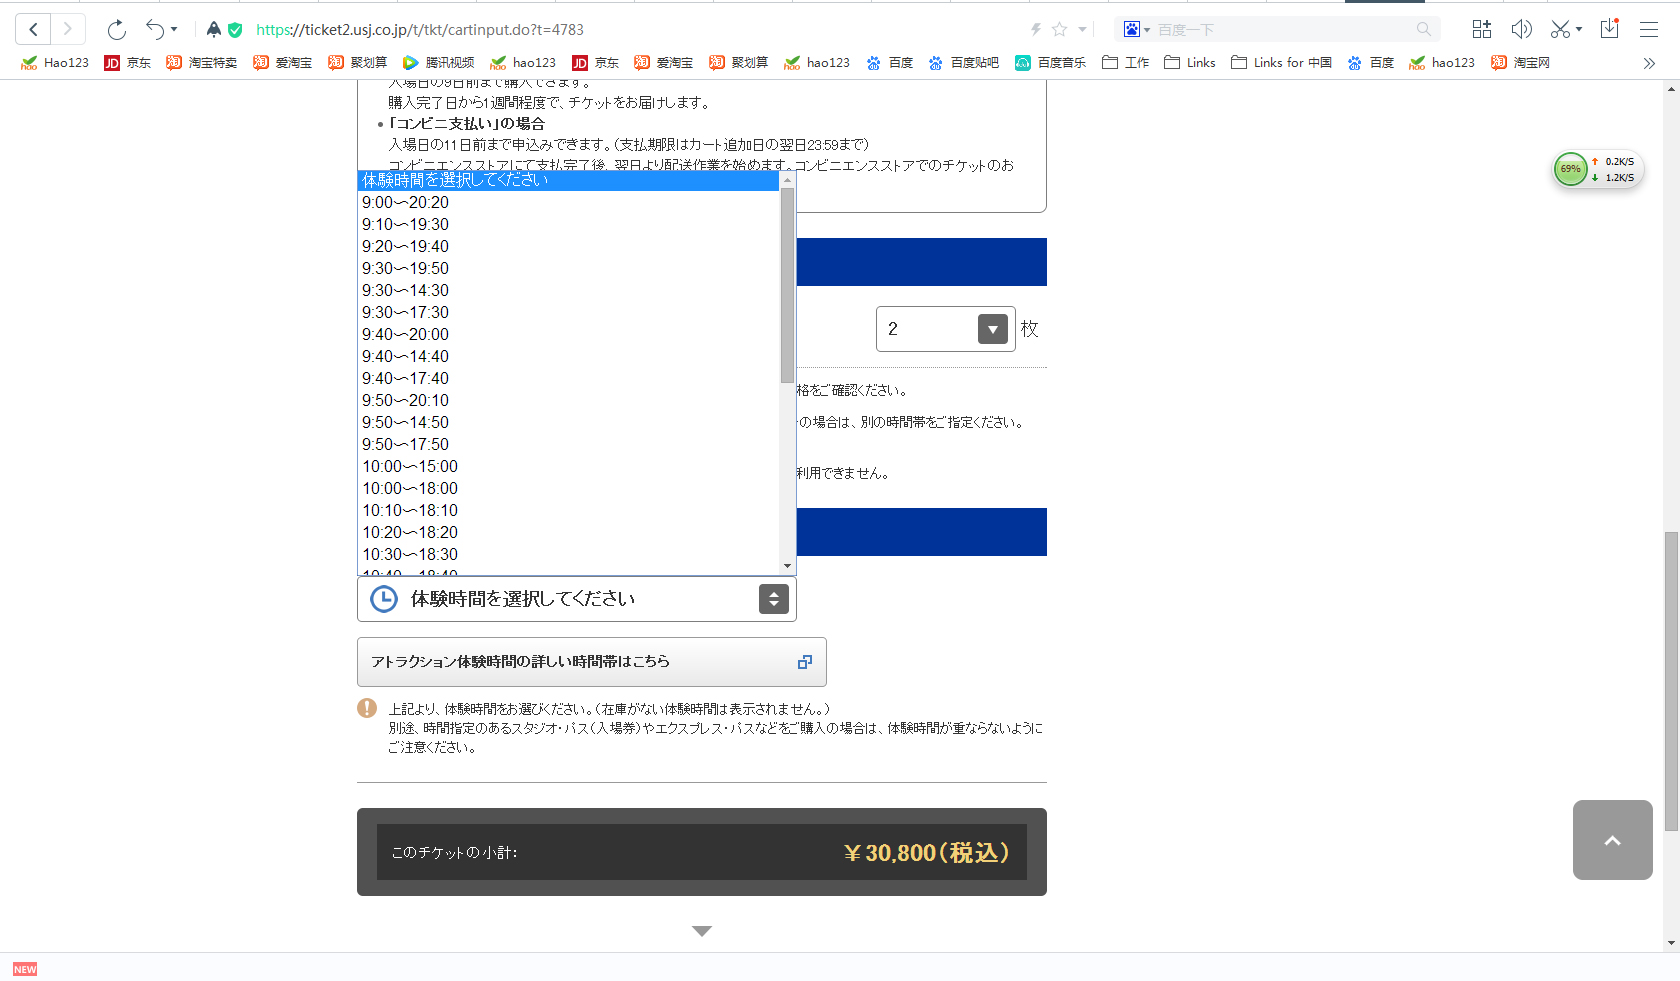Select the 10:30〜18:30 time slot
The width and height of the screenshot is (1680, 981).
(568, 554)
